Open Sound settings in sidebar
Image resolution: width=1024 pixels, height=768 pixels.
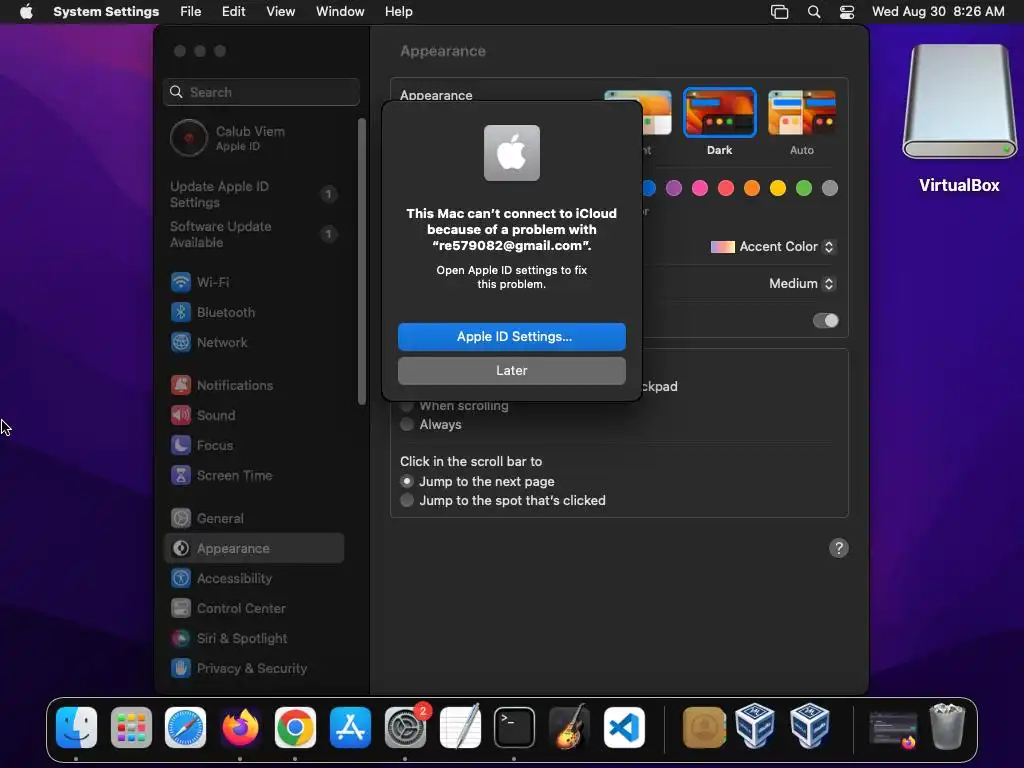(254, 415)
